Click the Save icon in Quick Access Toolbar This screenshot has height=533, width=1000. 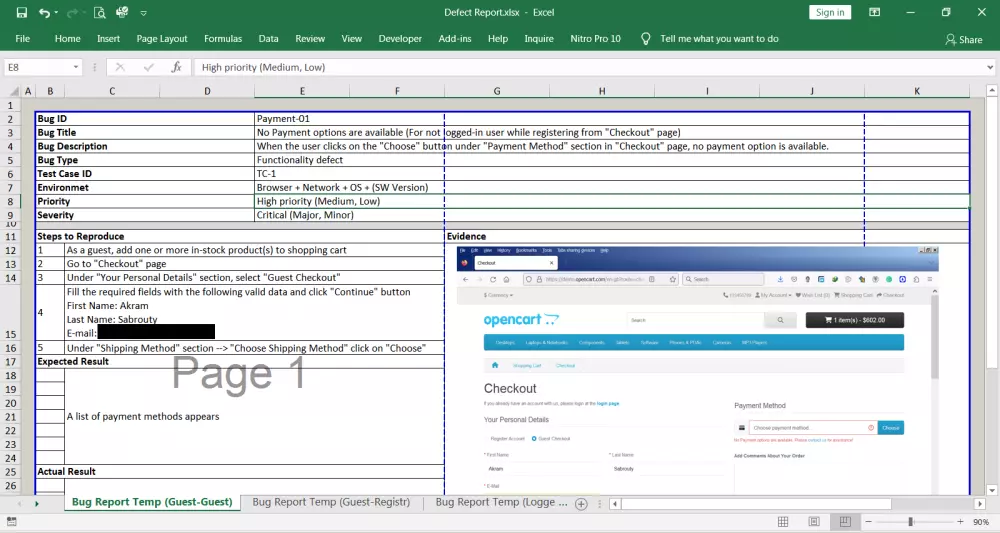pyautogui.click(x=21, y=13)
